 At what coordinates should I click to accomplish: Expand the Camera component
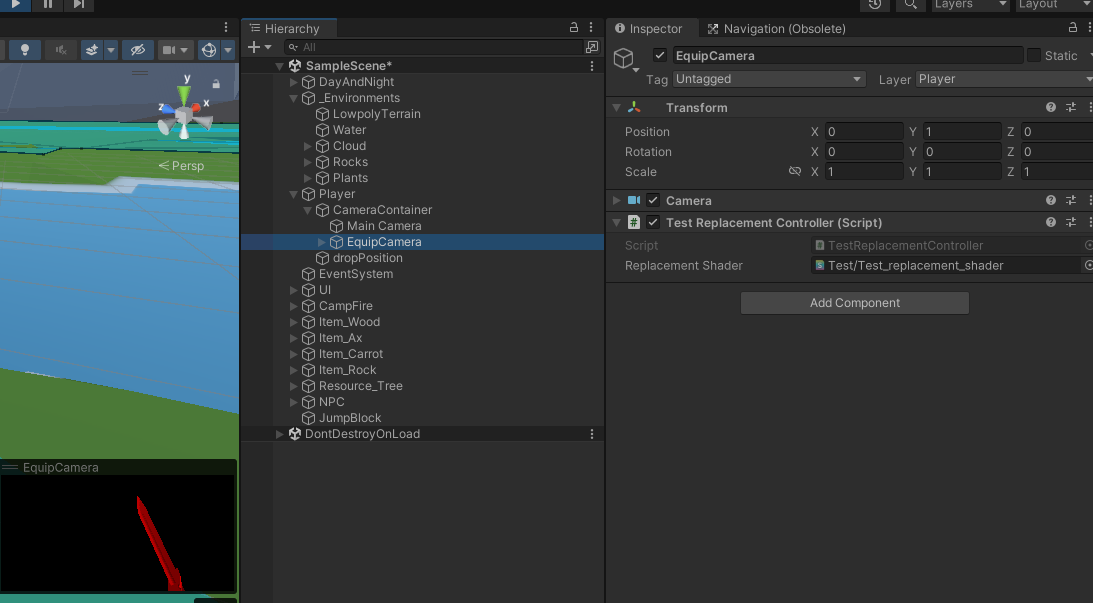(616, 200)
